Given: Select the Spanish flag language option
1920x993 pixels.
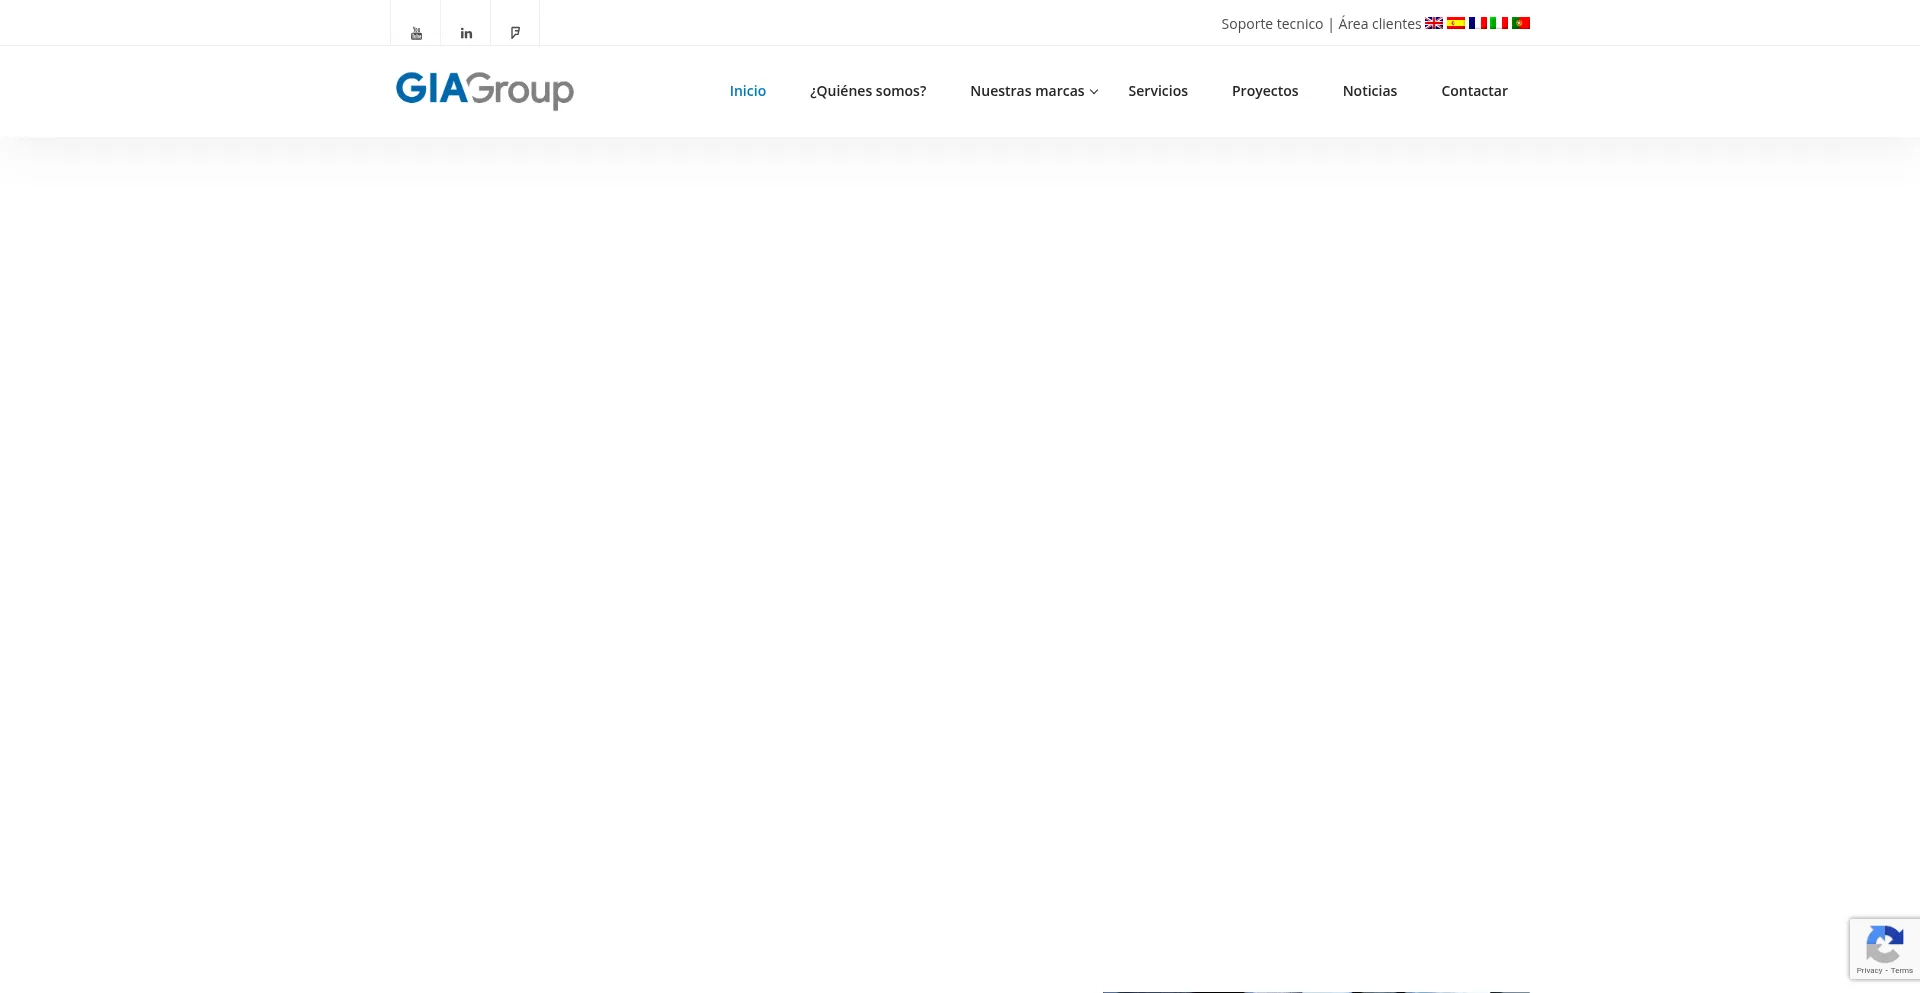Looking at the screenshot, I should [x=1456, y=23].
